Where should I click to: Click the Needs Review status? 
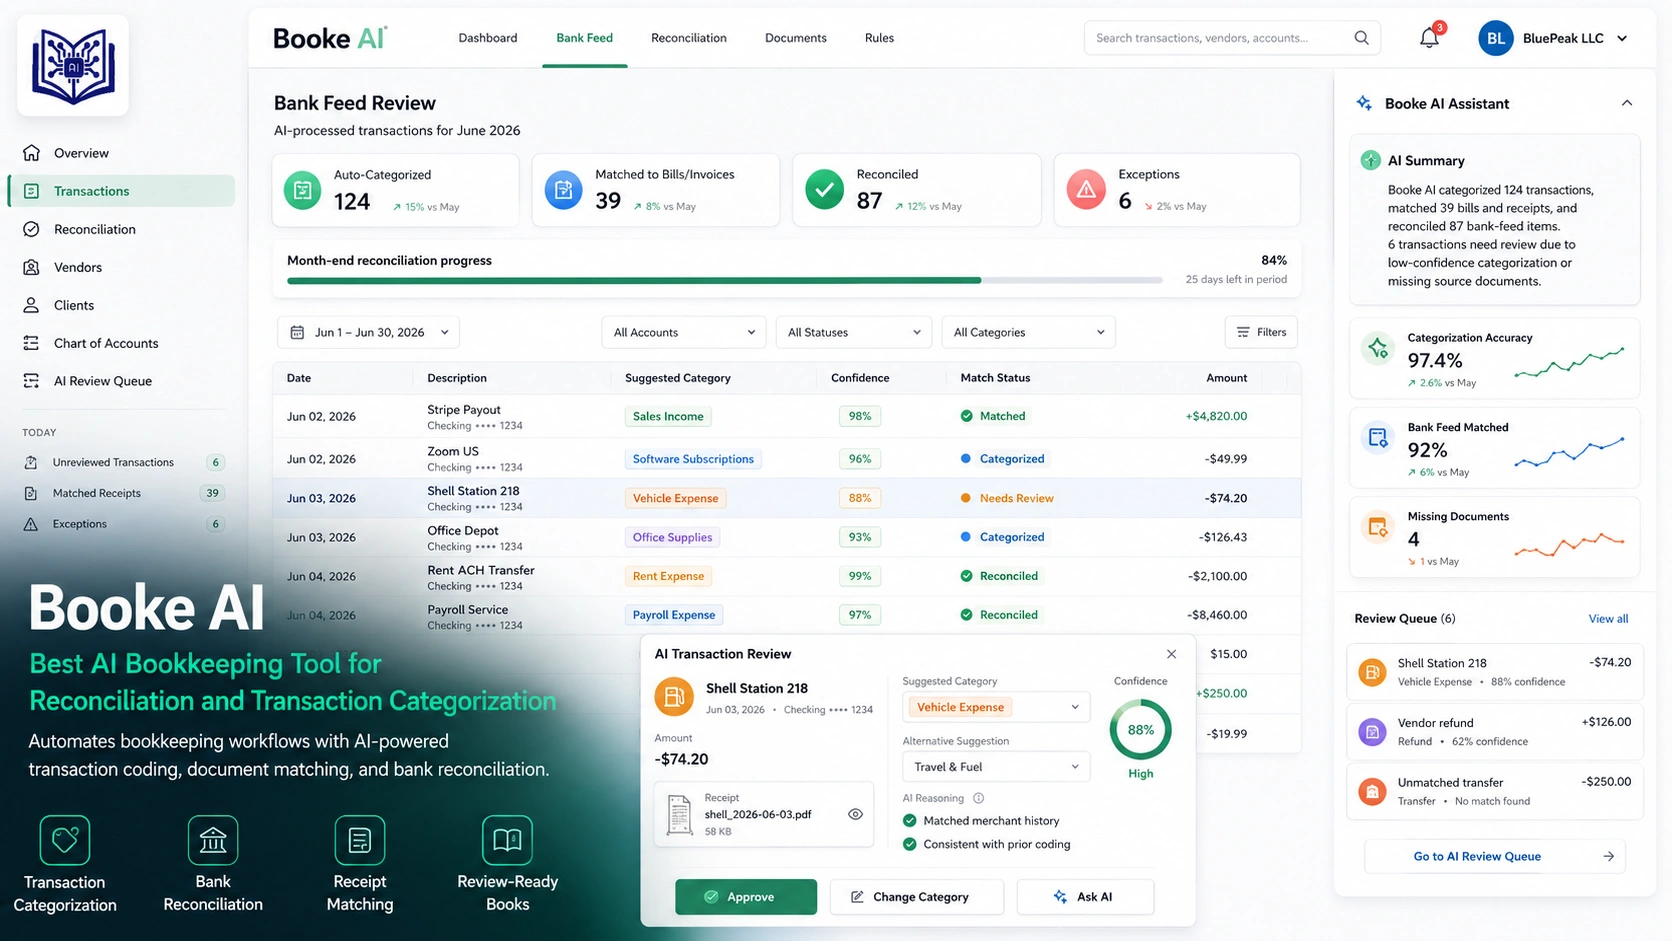[1007, 498]
